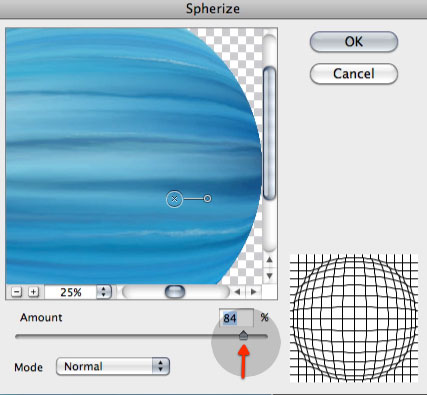The image size is (427, 395).
Task: Click the small circle handle in preview
Action: pyautogui.click(x=207, y=199)
